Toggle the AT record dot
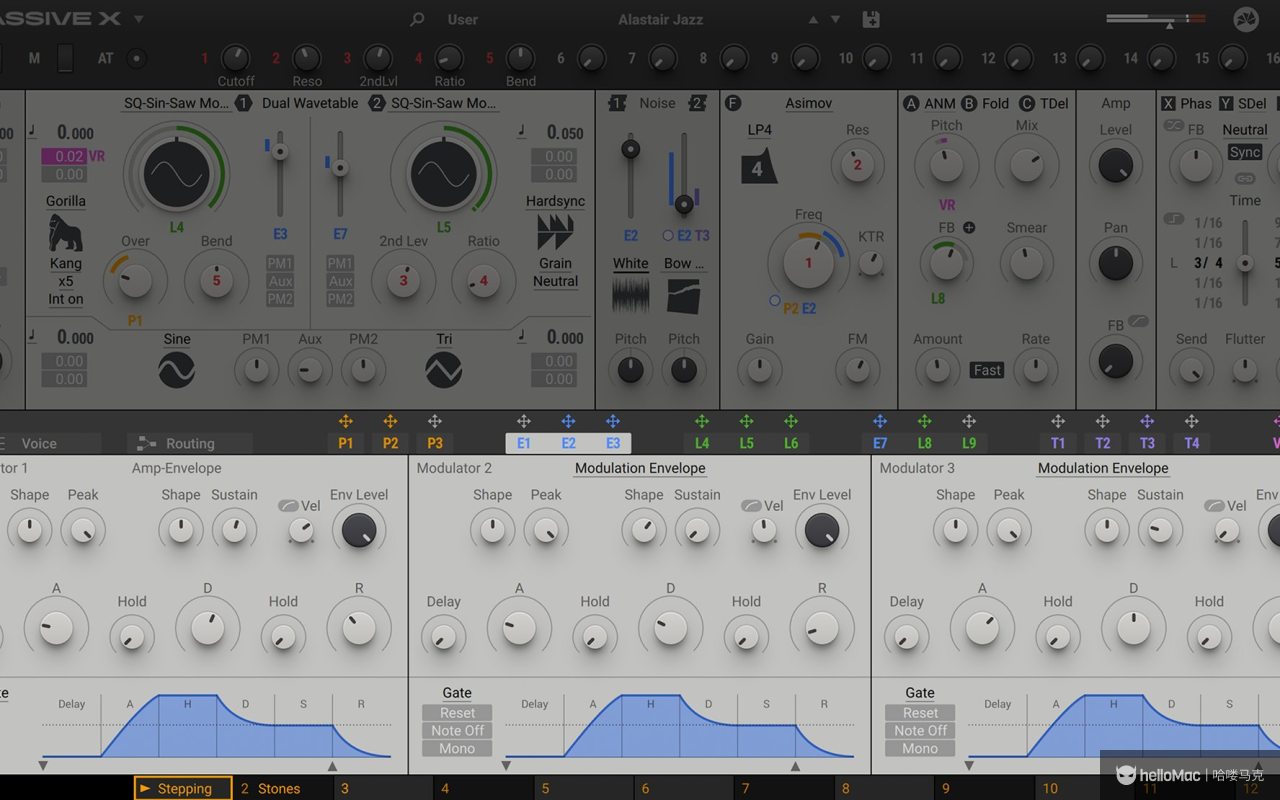Screen dimensions: 1280x800 (137, 58)
